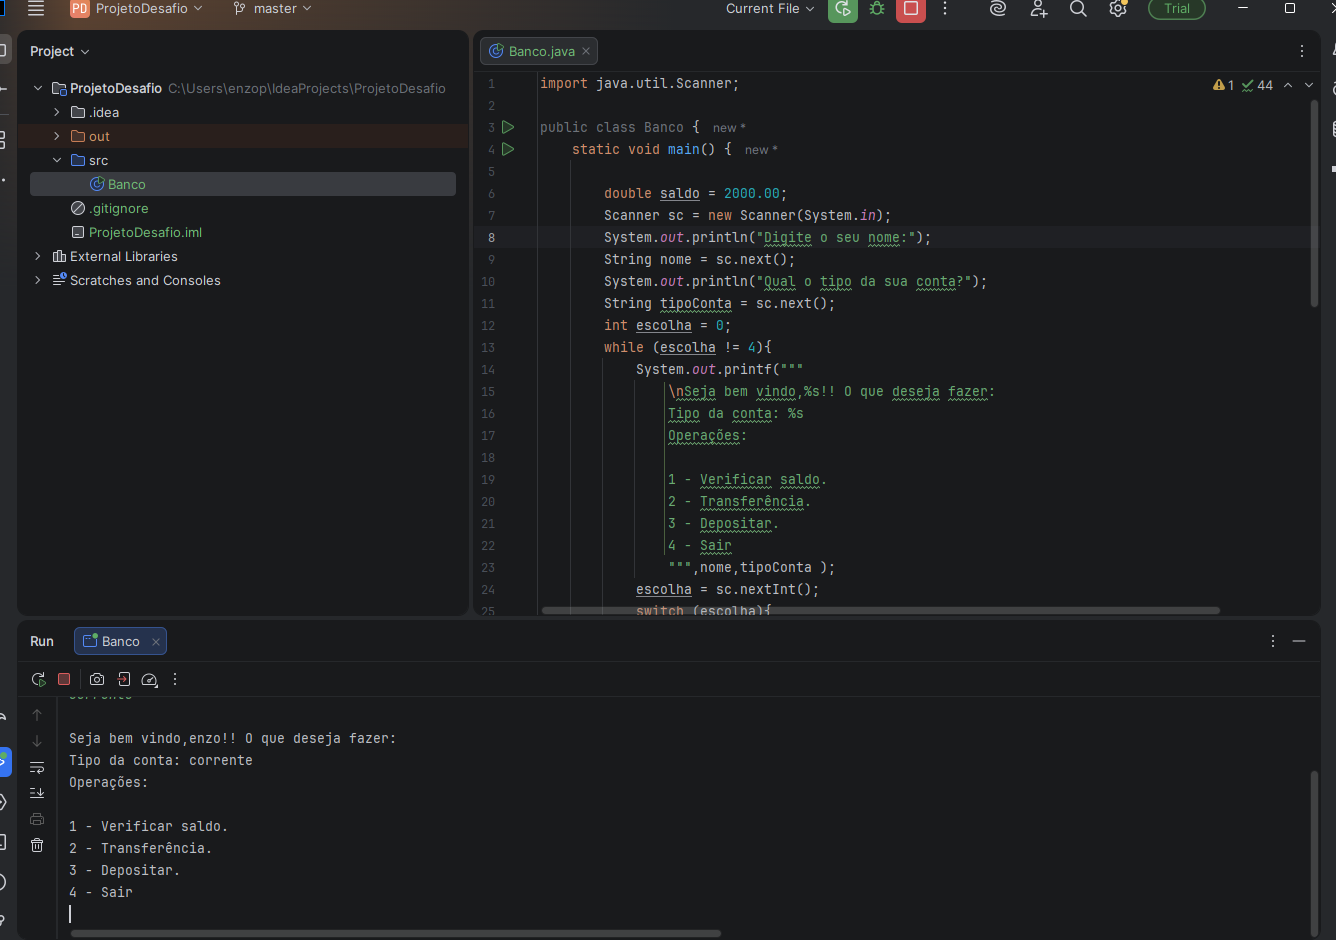Click run gutter arrow beside main method

pyautogui.click(x=508, y=149)
